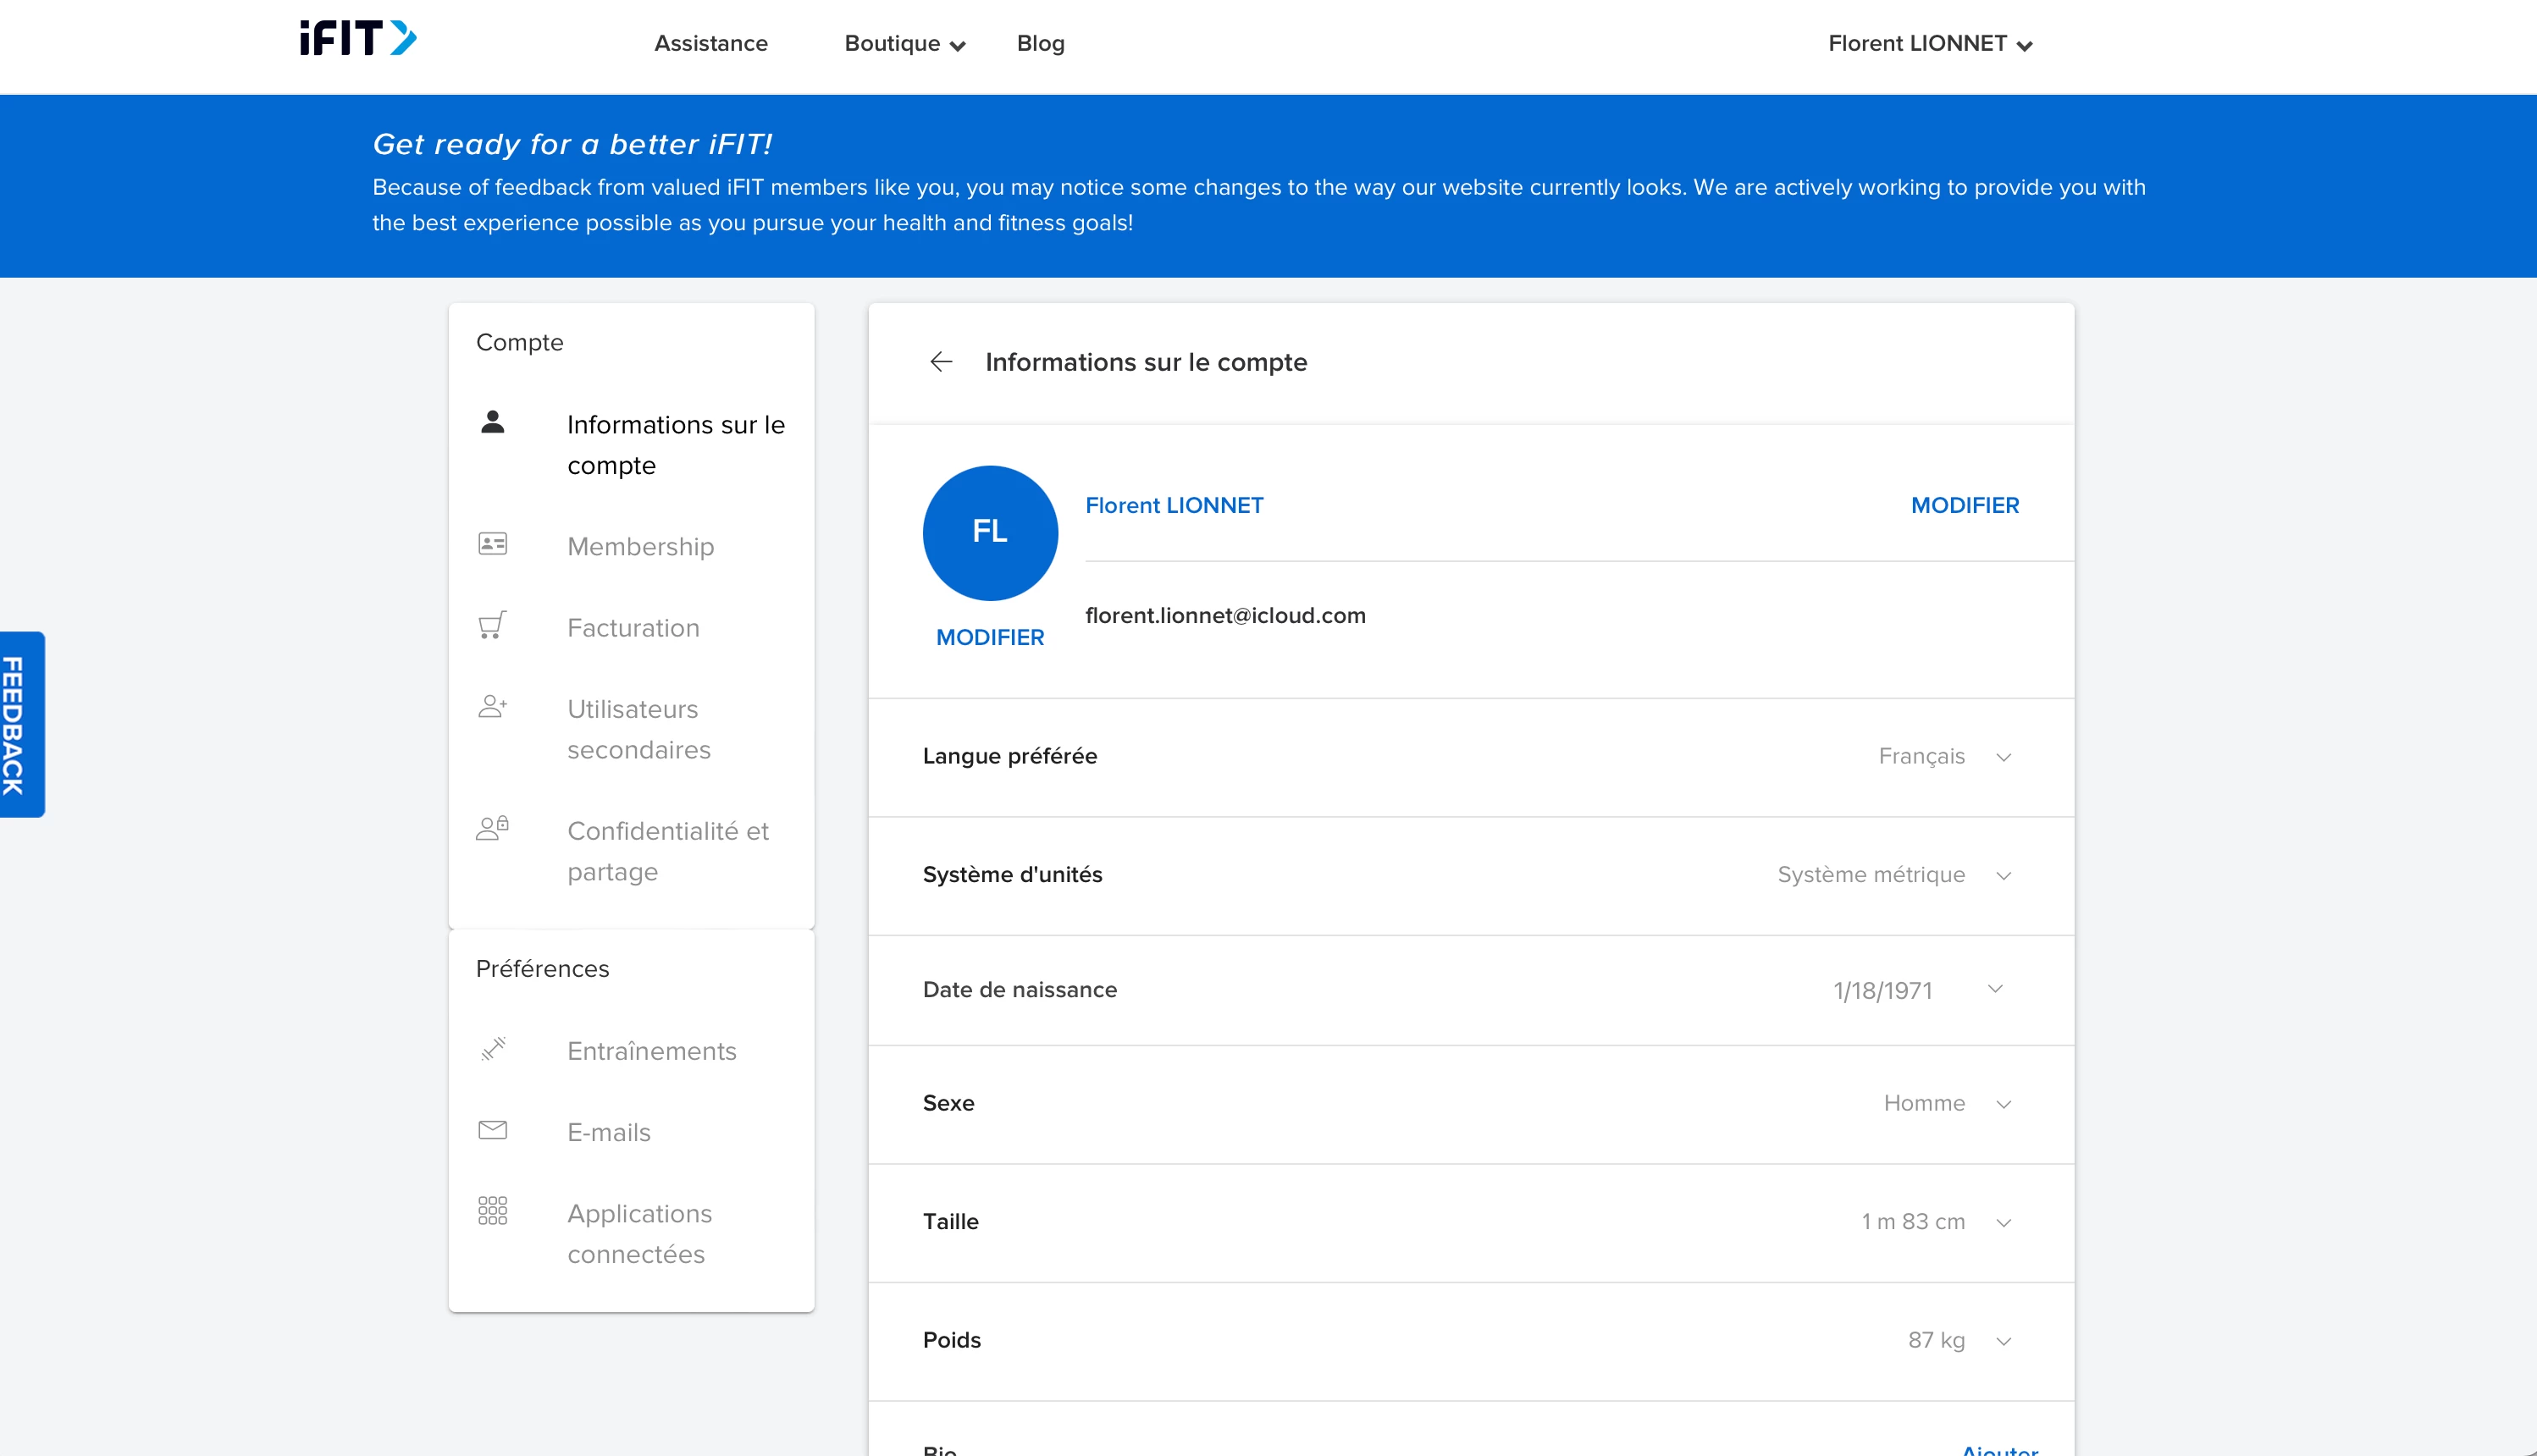Click the florent.lionnet@icloud.com email text
This screenshot has width=2537, height=1456.
(1225, 615)
